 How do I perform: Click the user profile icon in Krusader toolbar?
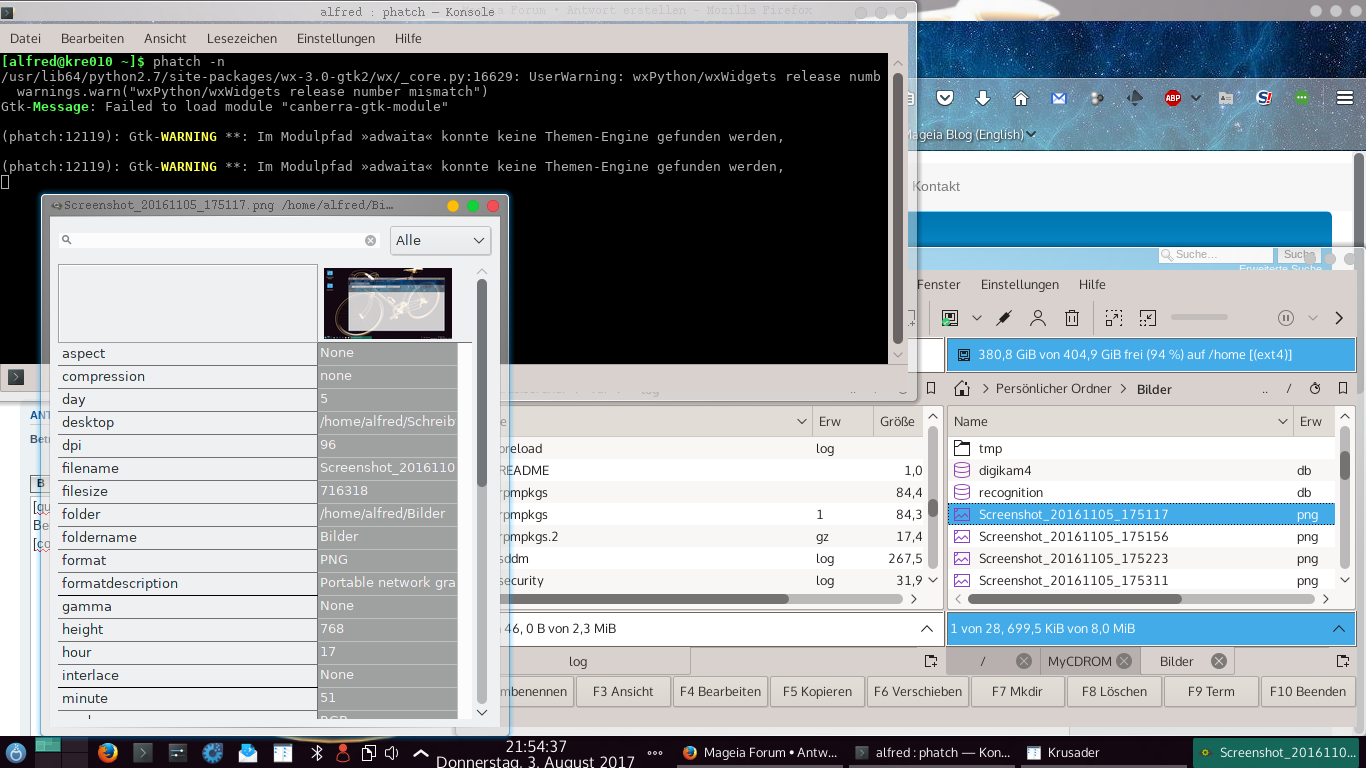(1038, 318)
